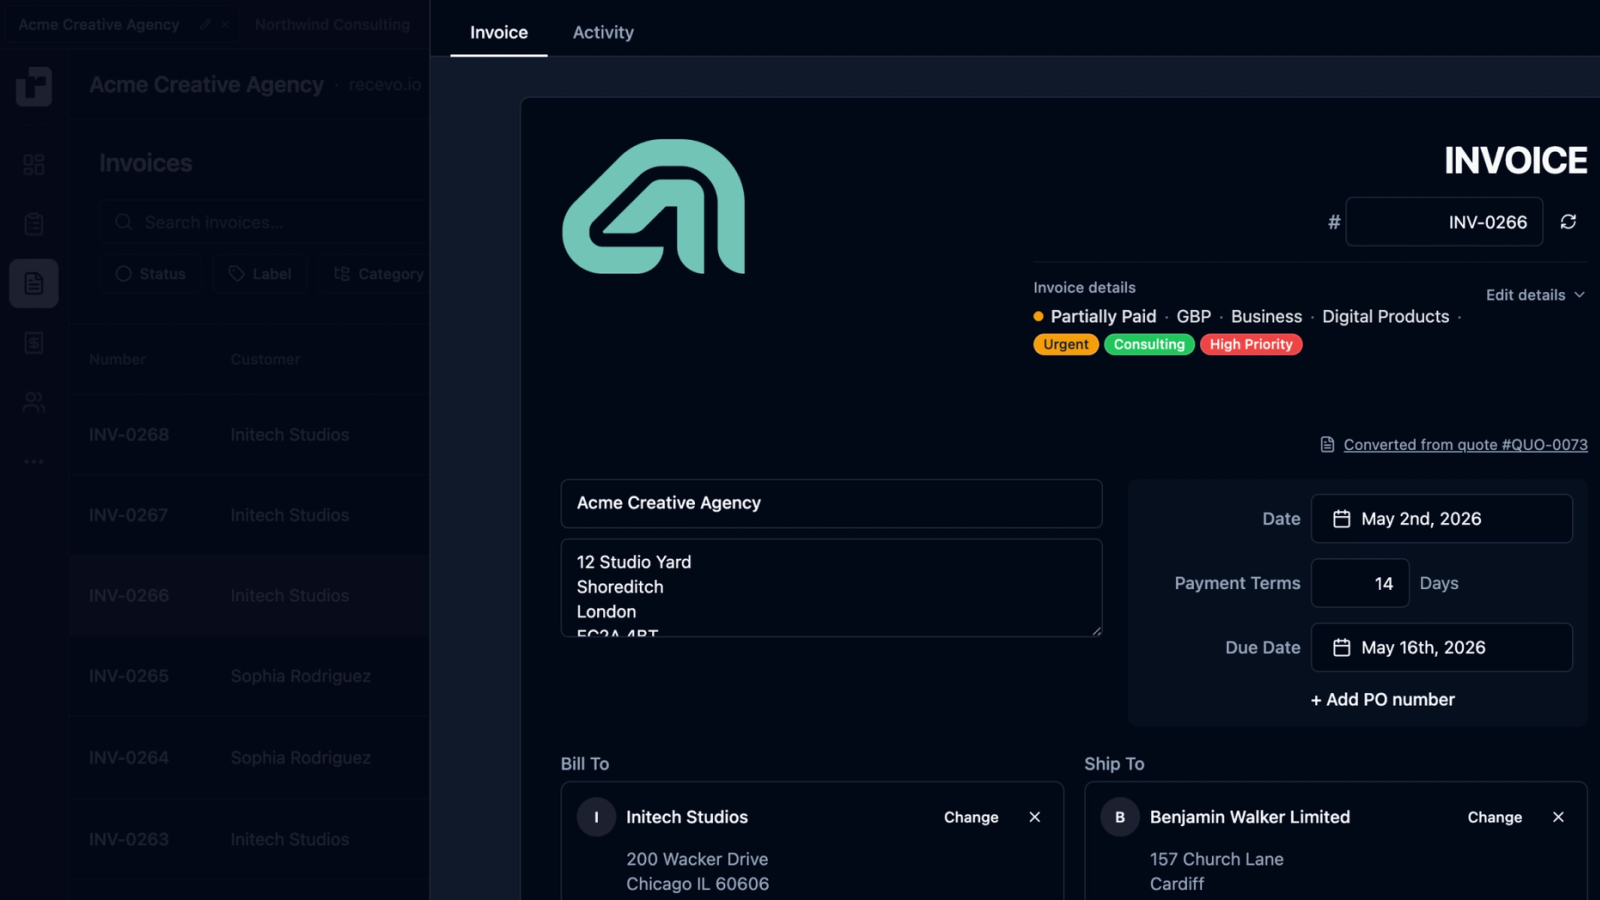Click the GBP currency detail

coord(1194,316)
